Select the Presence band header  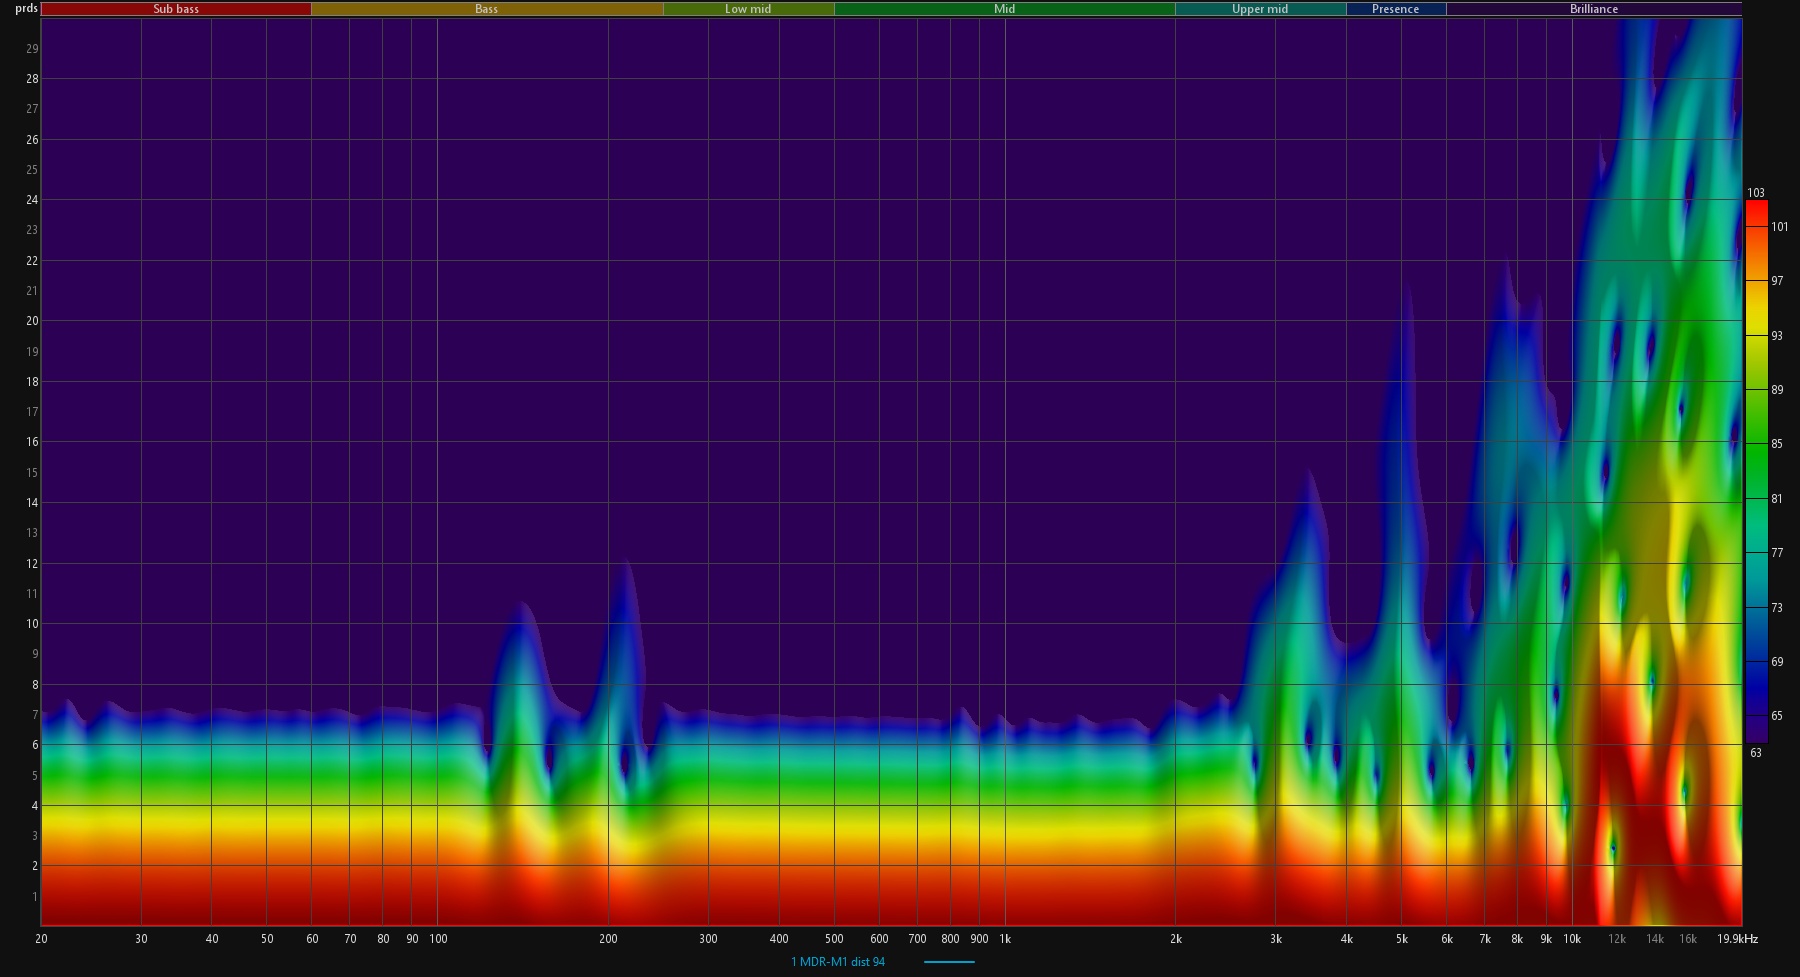point(1395,9)
